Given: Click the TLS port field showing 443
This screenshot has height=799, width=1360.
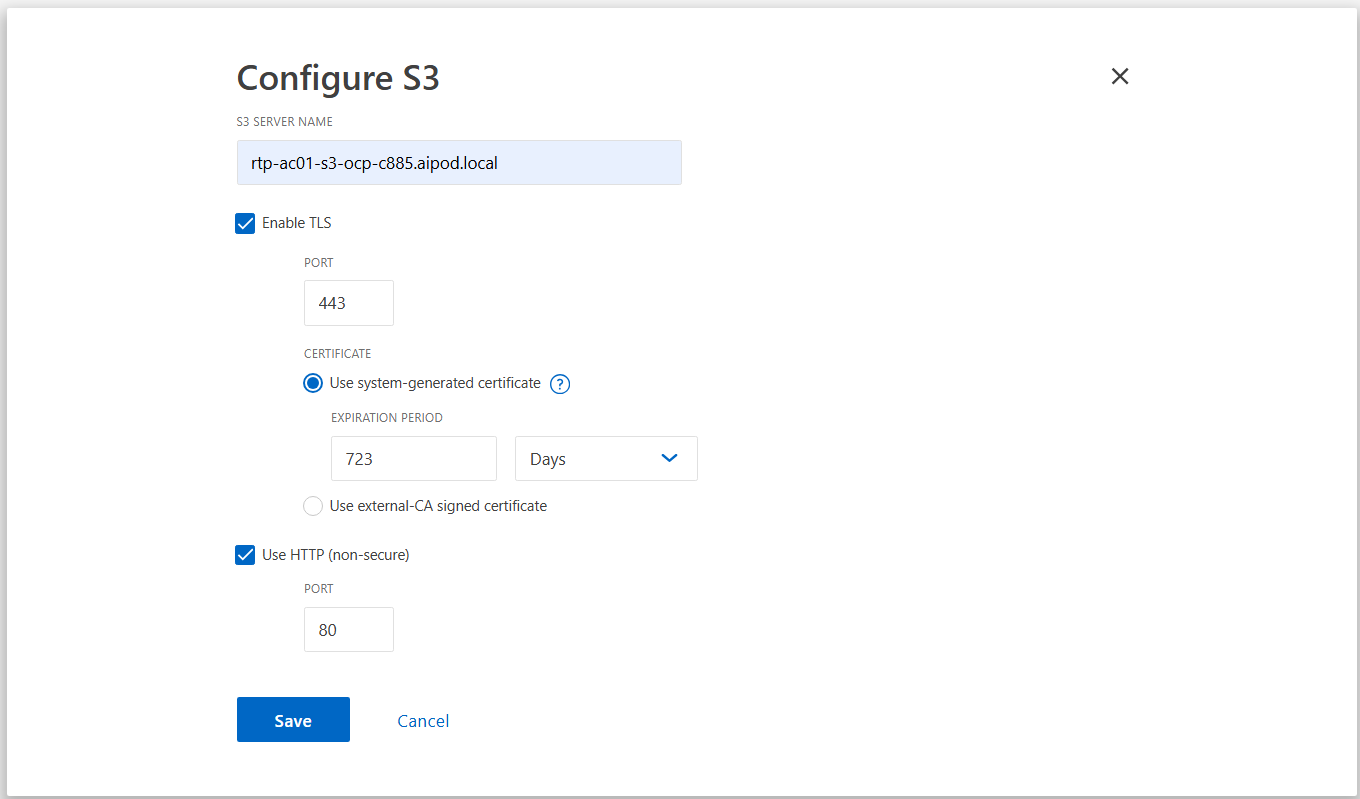Looking at the screenshot, I should click(x=348, y=302).
